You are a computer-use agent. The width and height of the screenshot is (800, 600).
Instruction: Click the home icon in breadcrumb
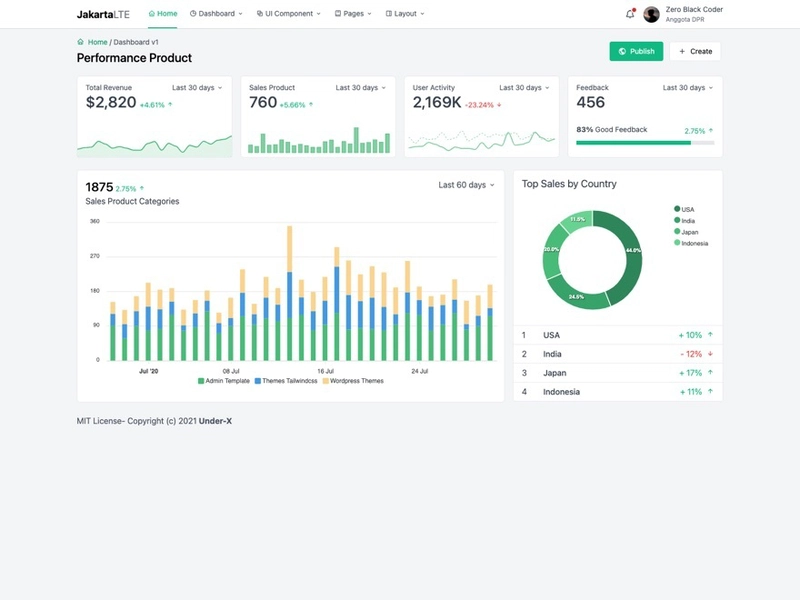(x=80, y=42)
